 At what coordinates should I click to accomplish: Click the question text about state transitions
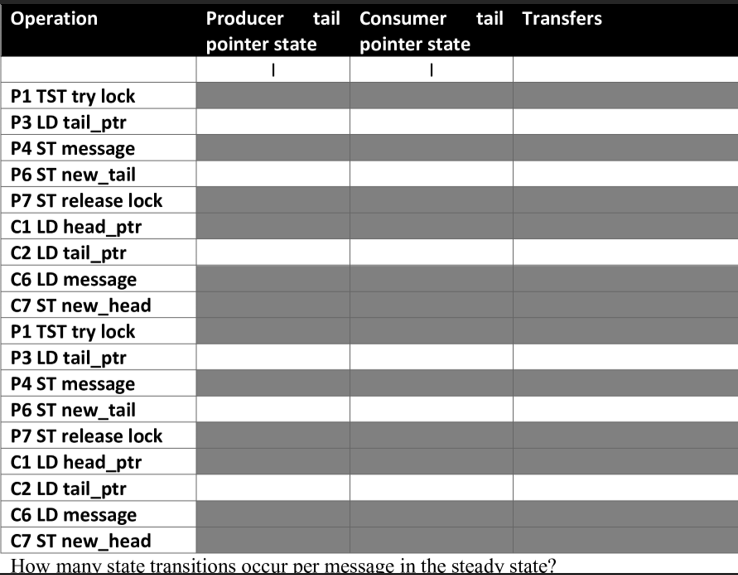pos(285,565)
